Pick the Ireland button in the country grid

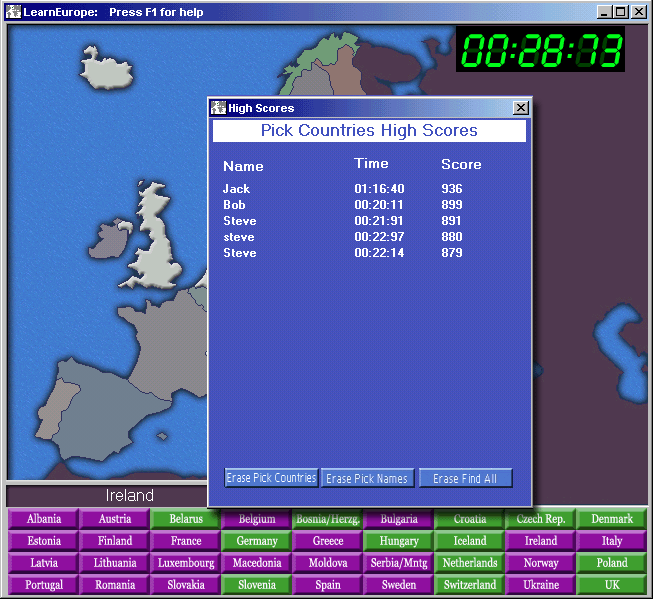tap(541, 541)
